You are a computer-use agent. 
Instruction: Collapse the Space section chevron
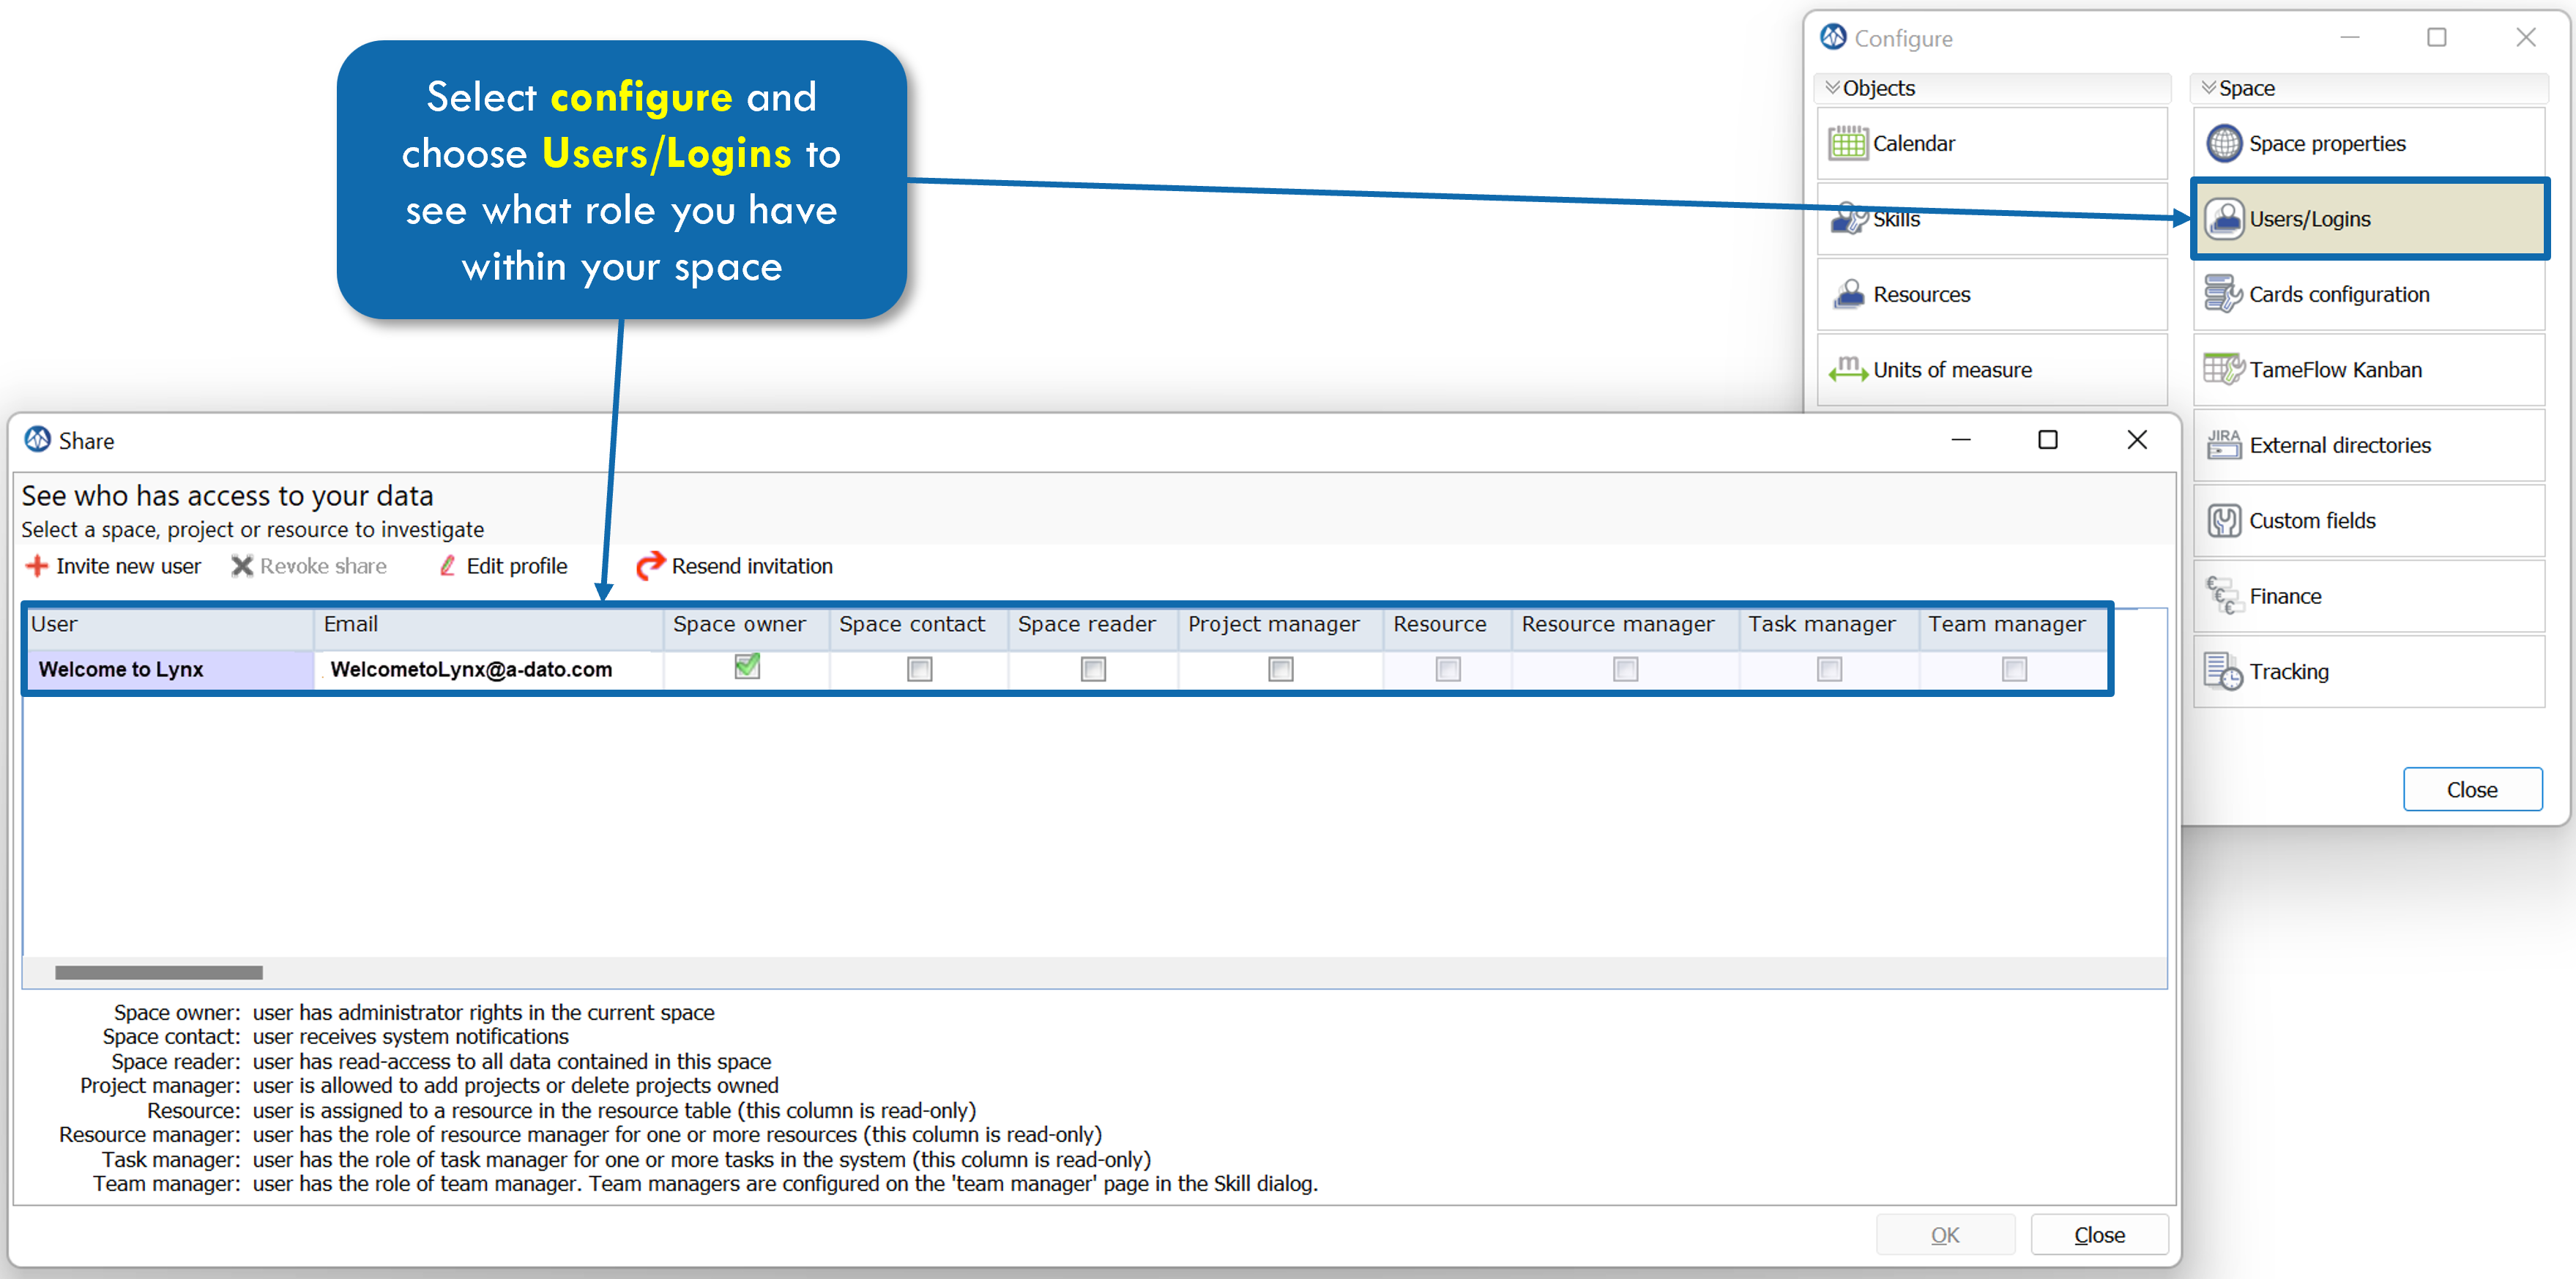2208,88
